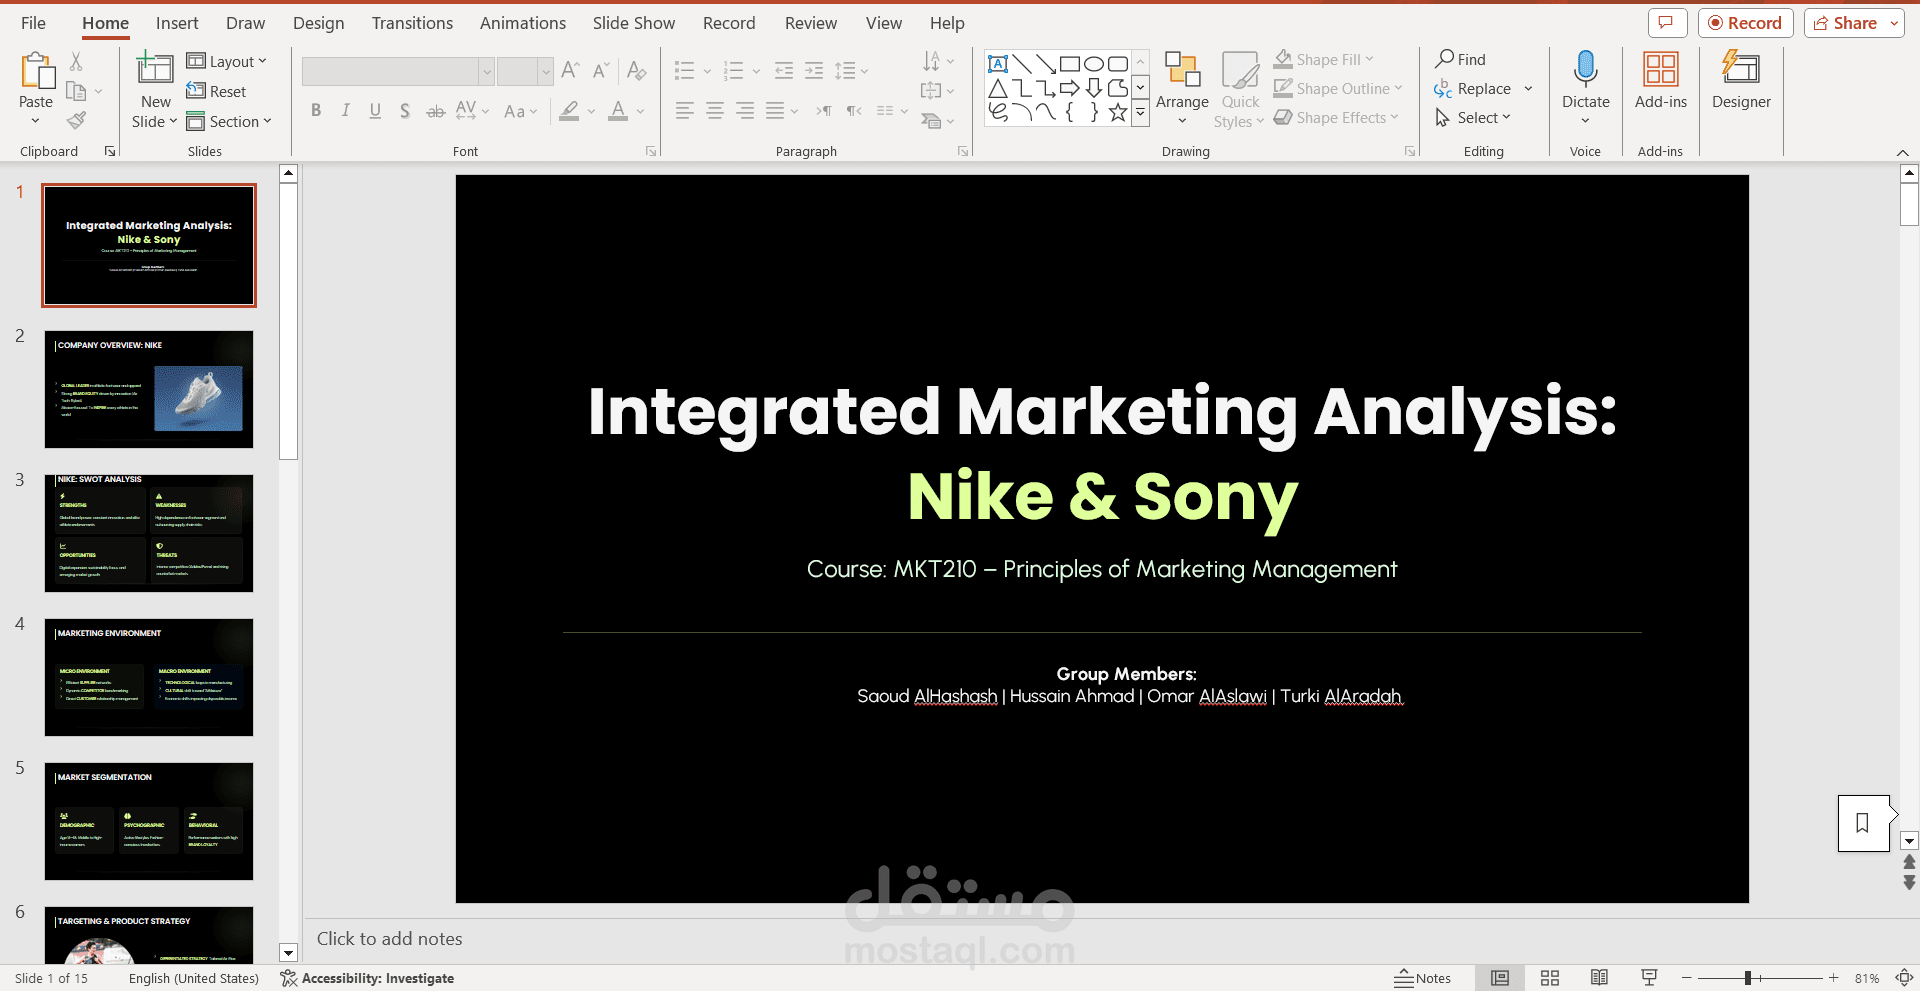The image size is (1920, 991).
Task: Open the Designer pane
Action: pyautogui.click(x=1740, y=80)
